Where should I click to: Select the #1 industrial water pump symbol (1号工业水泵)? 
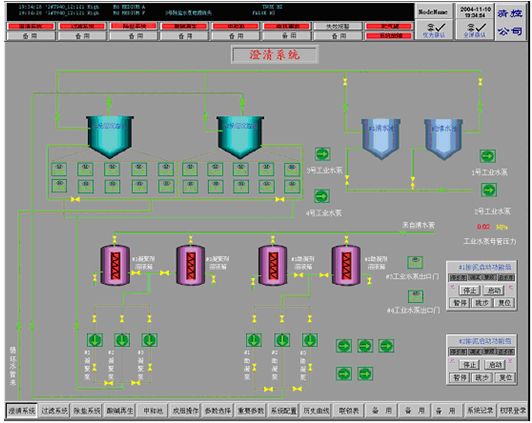488,156
